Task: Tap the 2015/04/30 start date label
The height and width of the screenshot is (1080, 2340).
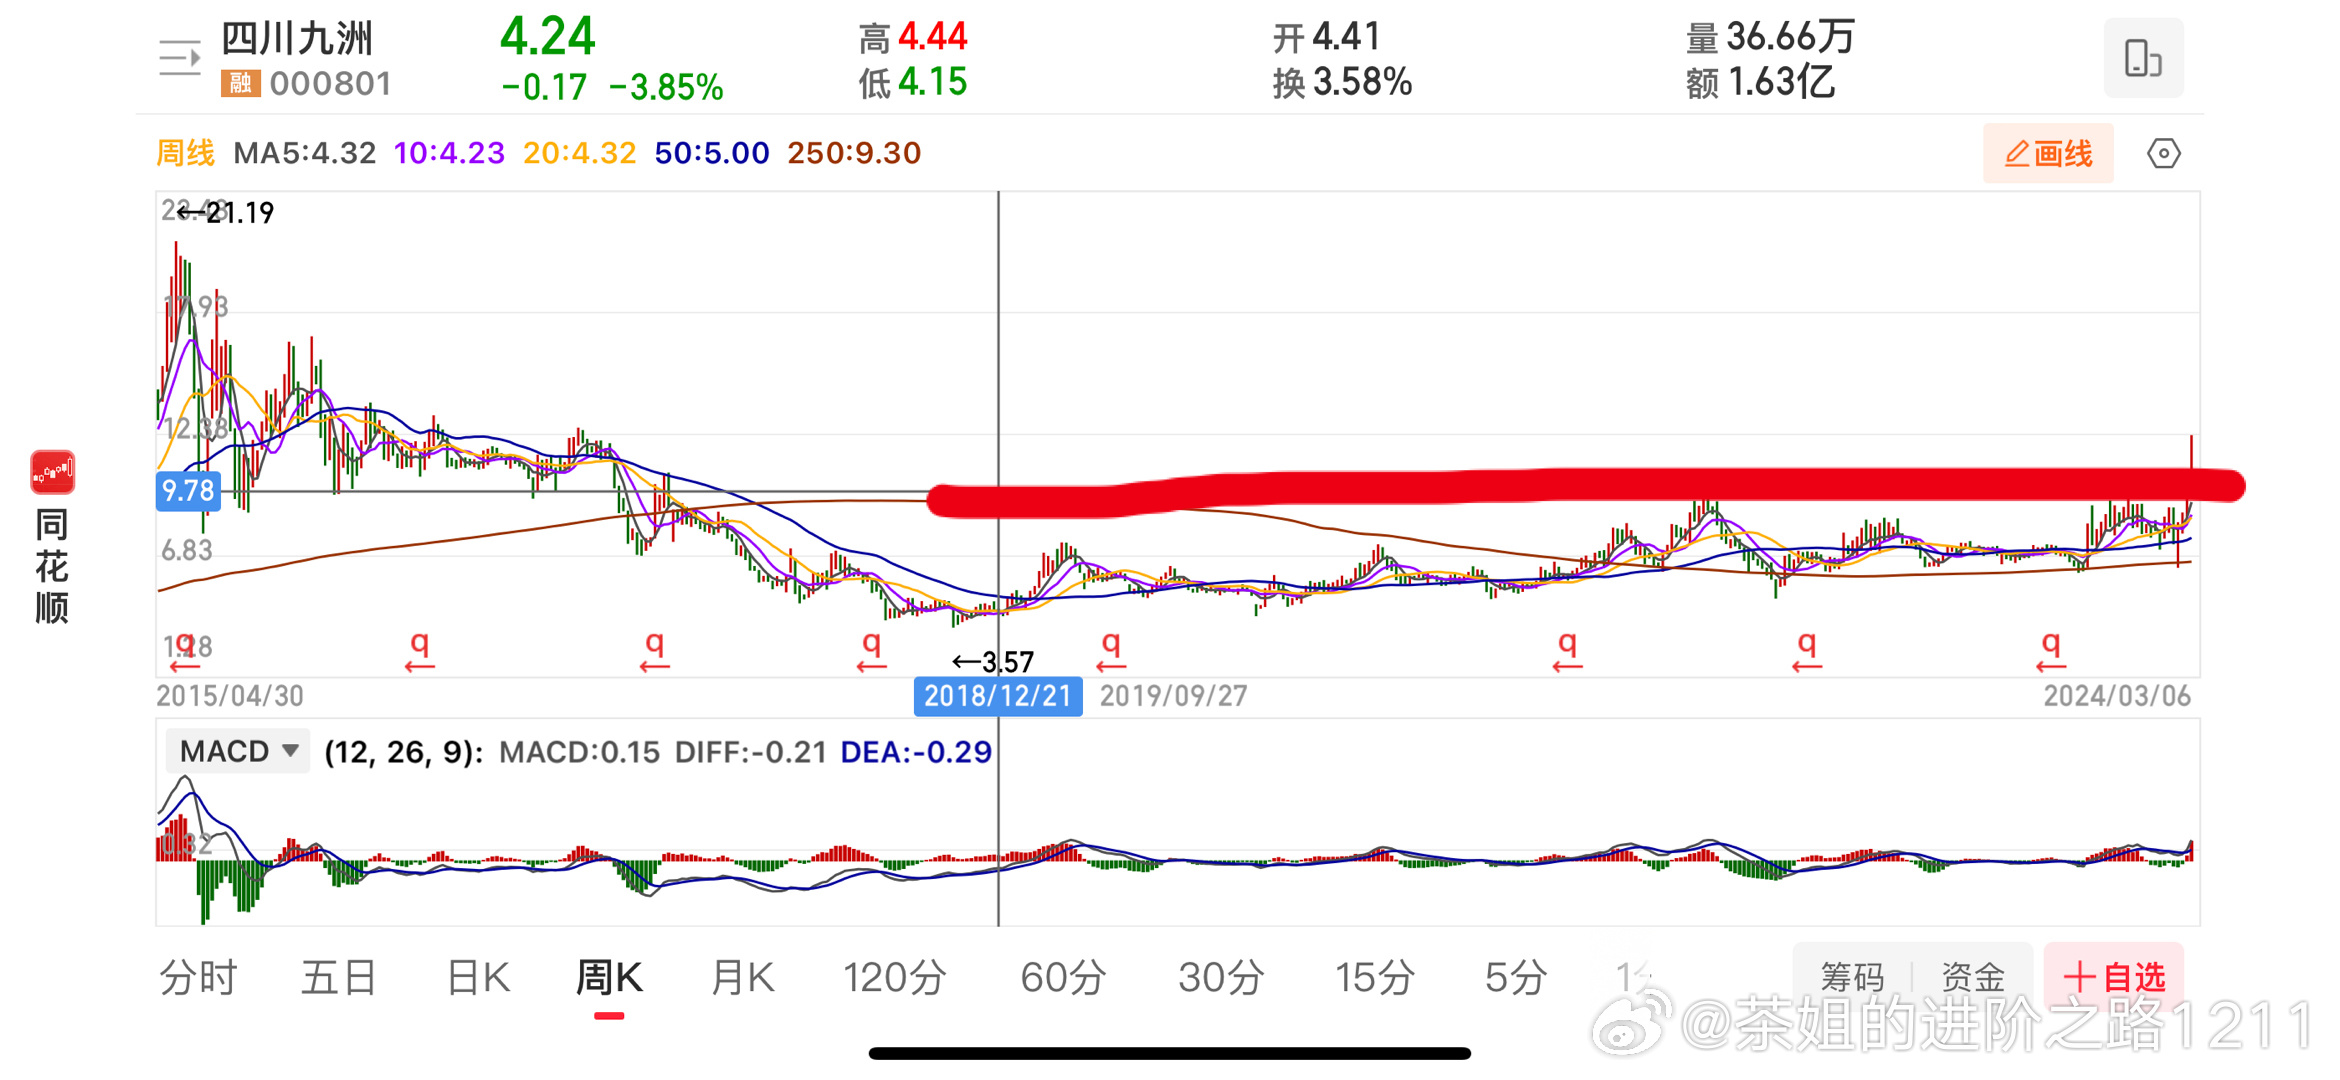Action: [x=230, y=696]
